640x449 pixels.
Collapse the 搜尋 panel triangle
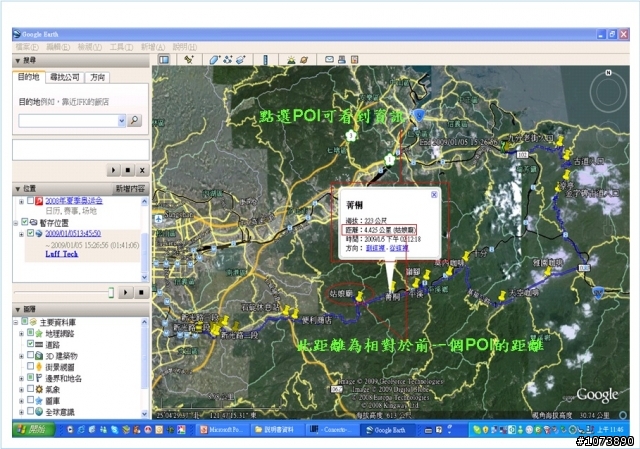pyautogui.click(x=18, y=61)
